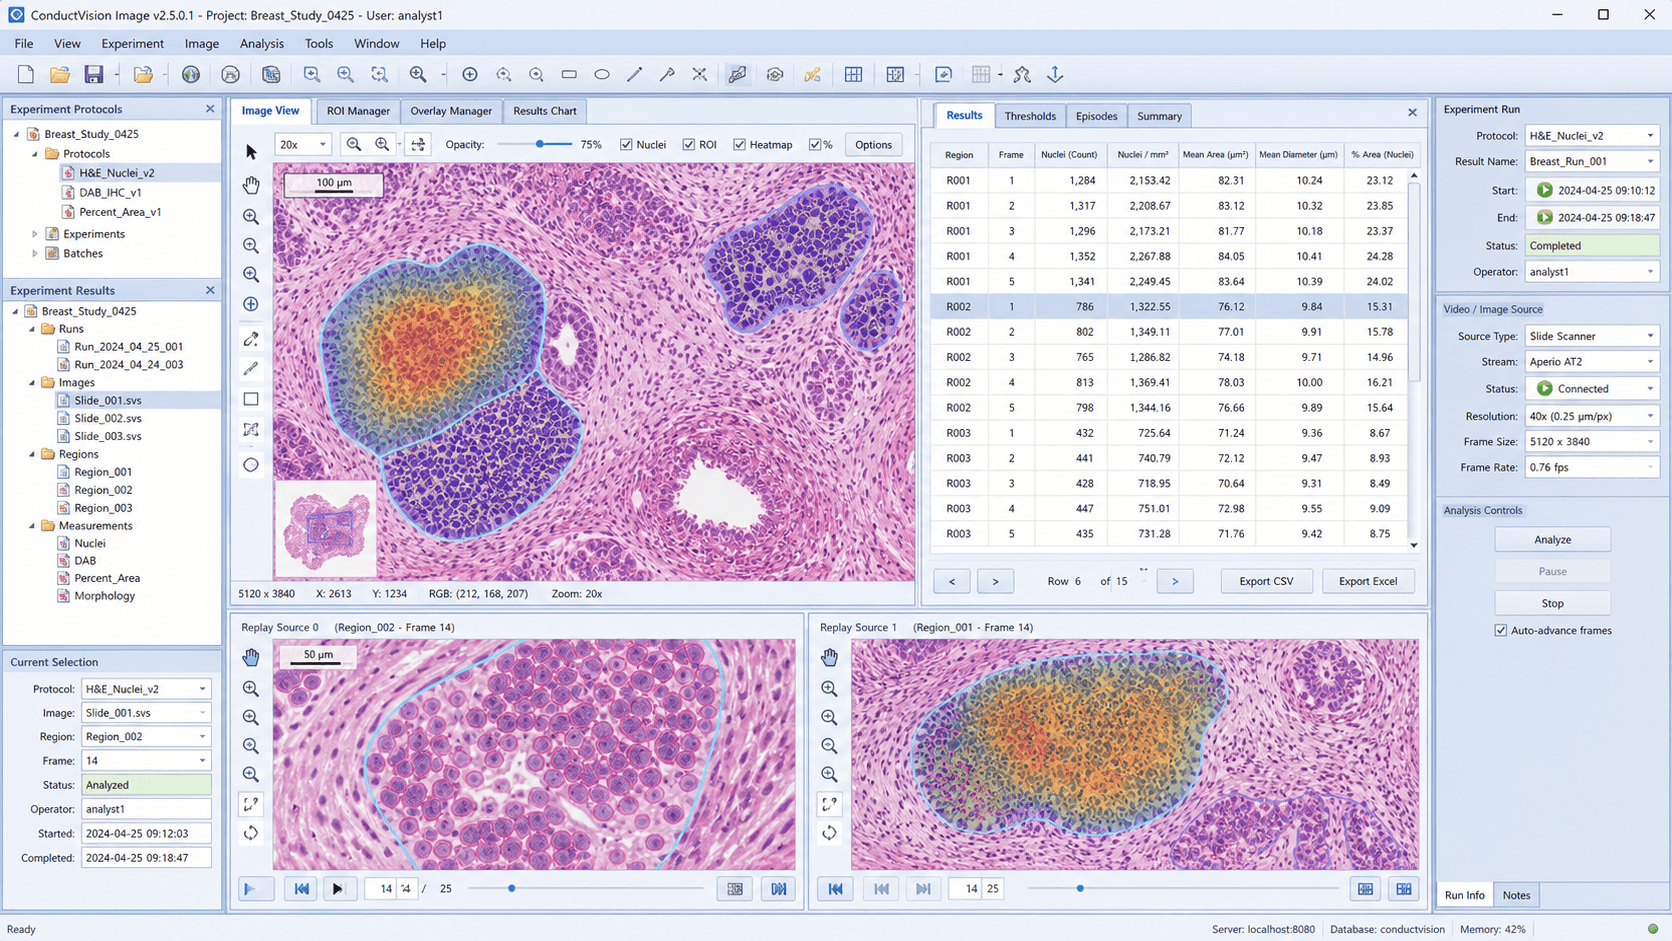1672x941 pixels.
Task: Click the Save disk icon in the toolbar
Action: coord(93,75)
